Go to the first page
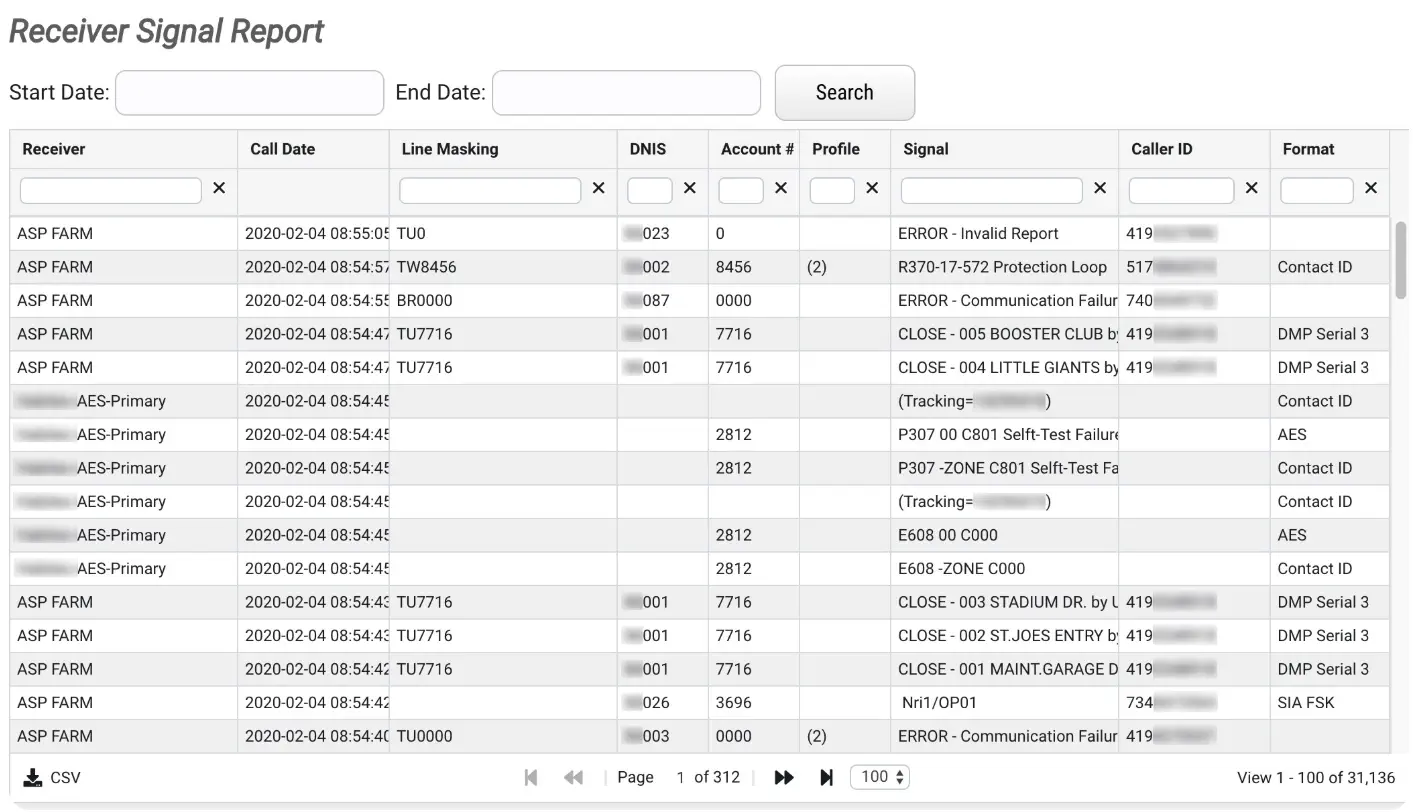The image size is (1413, 812). click(x=531, y=778)
